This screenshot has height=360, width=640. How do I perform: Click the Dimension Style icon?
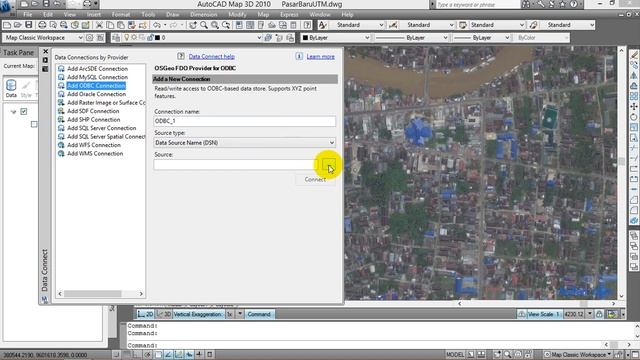click(393, 25)
